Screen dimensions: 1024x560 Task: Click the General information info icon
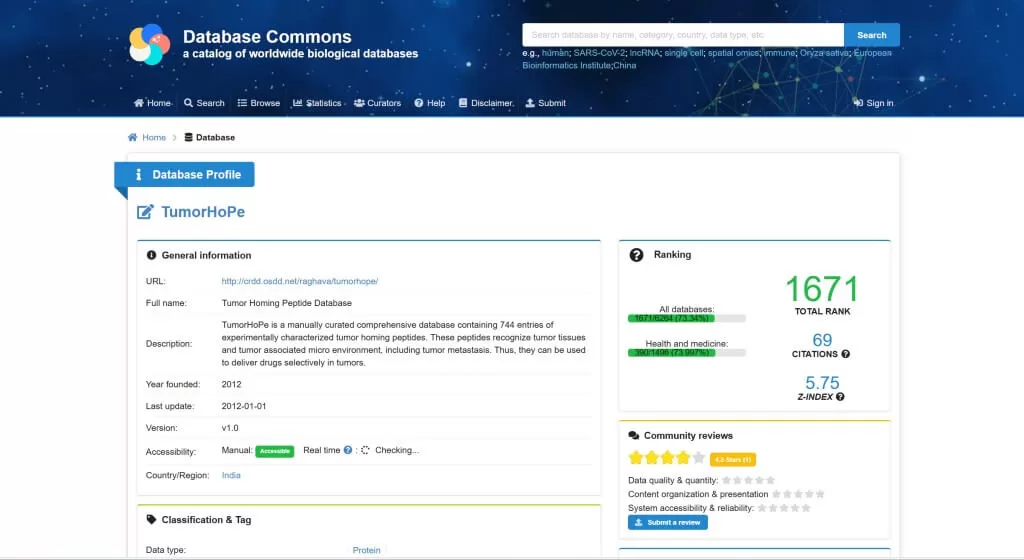point(152,255)
